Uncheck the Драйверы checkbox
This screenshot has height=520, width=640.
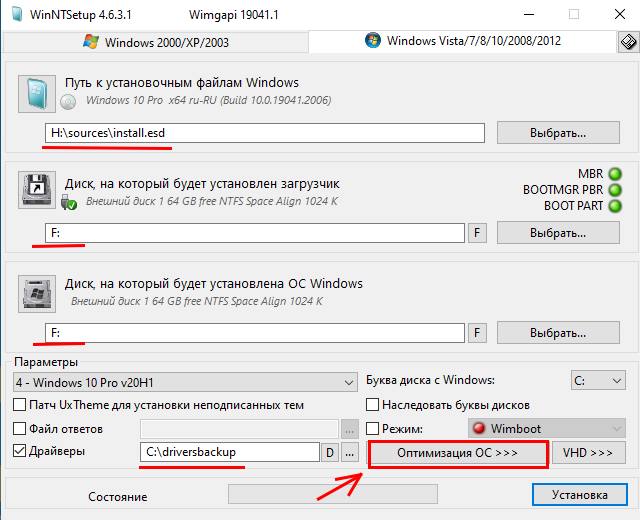click(x=20, y=451)
